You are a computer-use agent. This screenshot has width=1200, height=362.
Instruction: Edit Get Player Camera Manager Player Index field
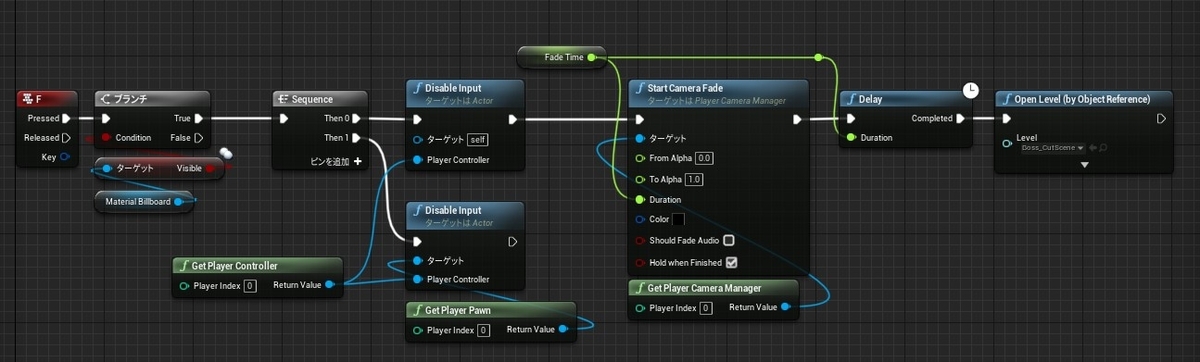[x=706, y=307]
